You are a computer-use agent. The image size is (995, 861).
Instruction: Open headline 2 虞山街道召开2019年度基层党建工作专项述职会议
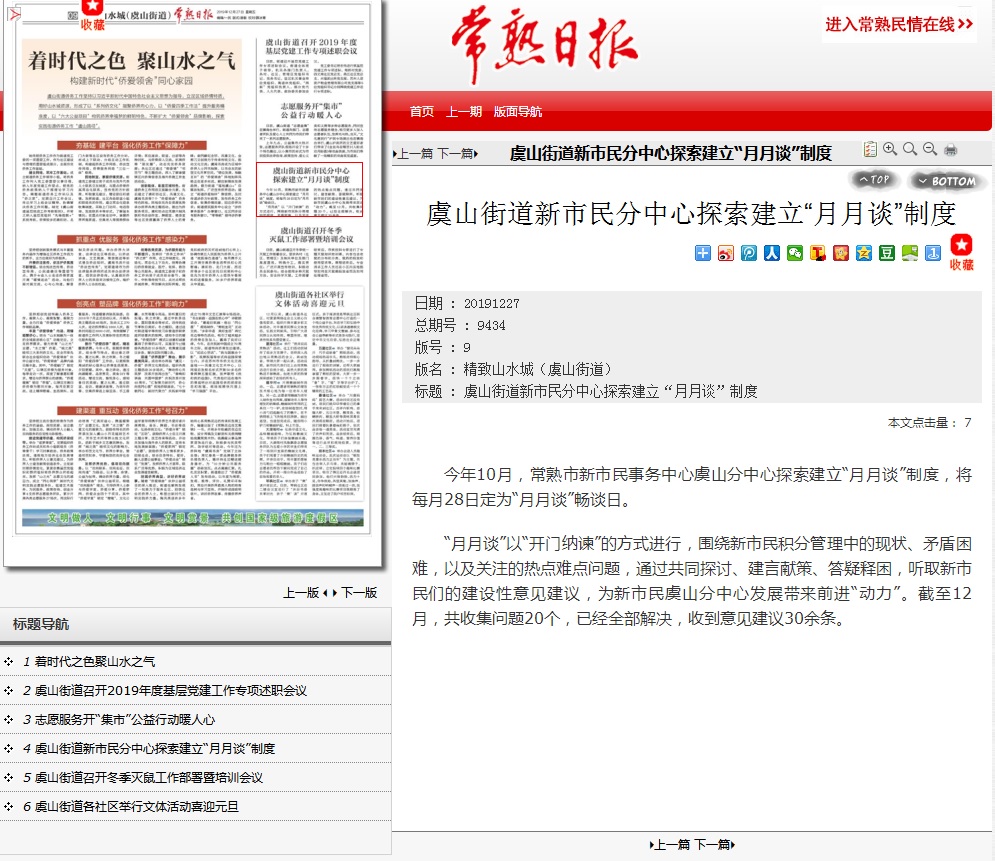171,690
